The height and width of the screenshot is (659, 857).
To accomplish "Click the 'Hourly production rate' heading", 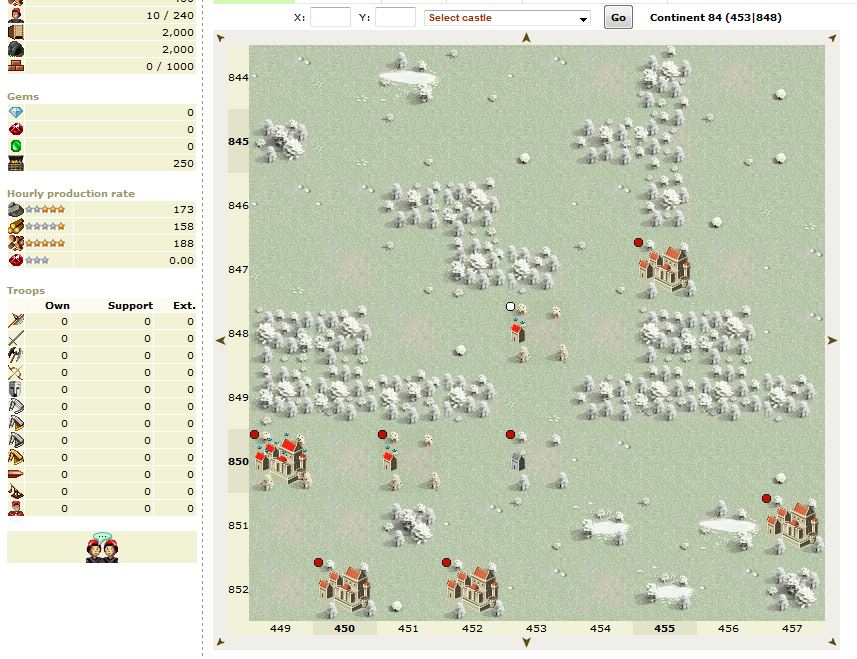I will point(71,193).
